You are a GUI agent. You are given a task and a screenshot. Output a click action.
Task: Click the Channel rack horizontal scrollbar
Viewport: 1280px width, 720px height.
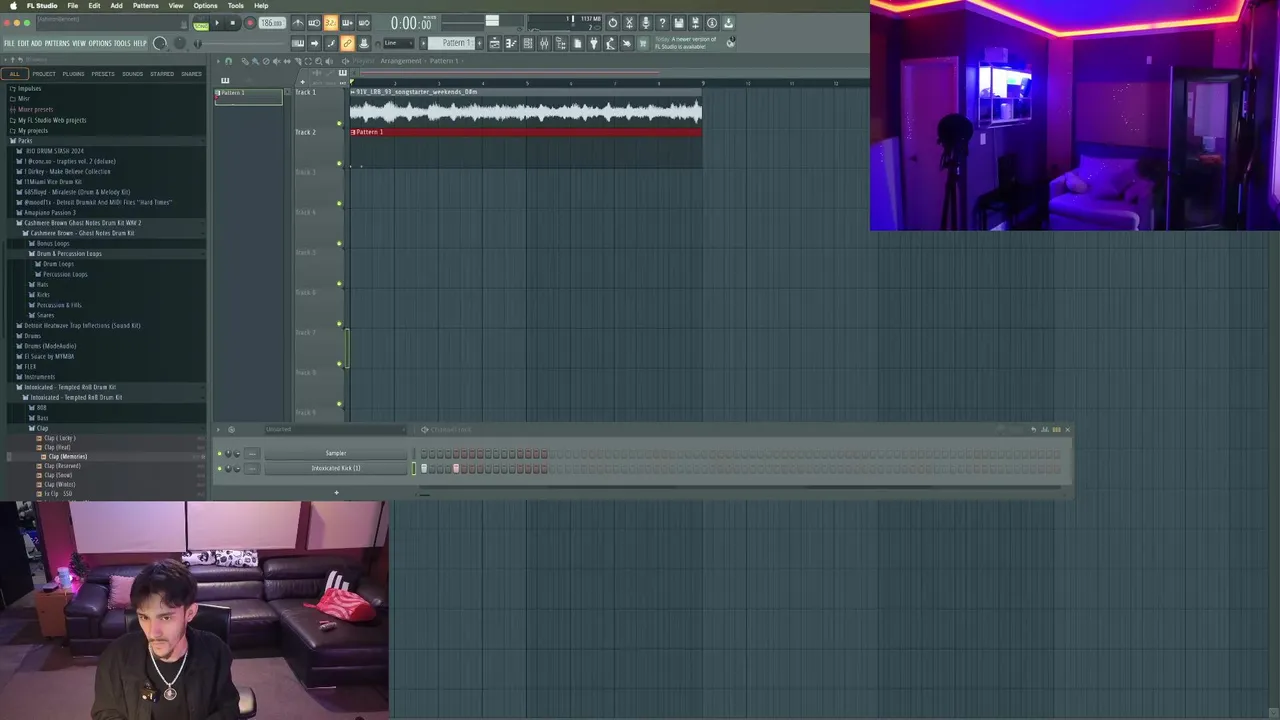[x=742, y=488]
